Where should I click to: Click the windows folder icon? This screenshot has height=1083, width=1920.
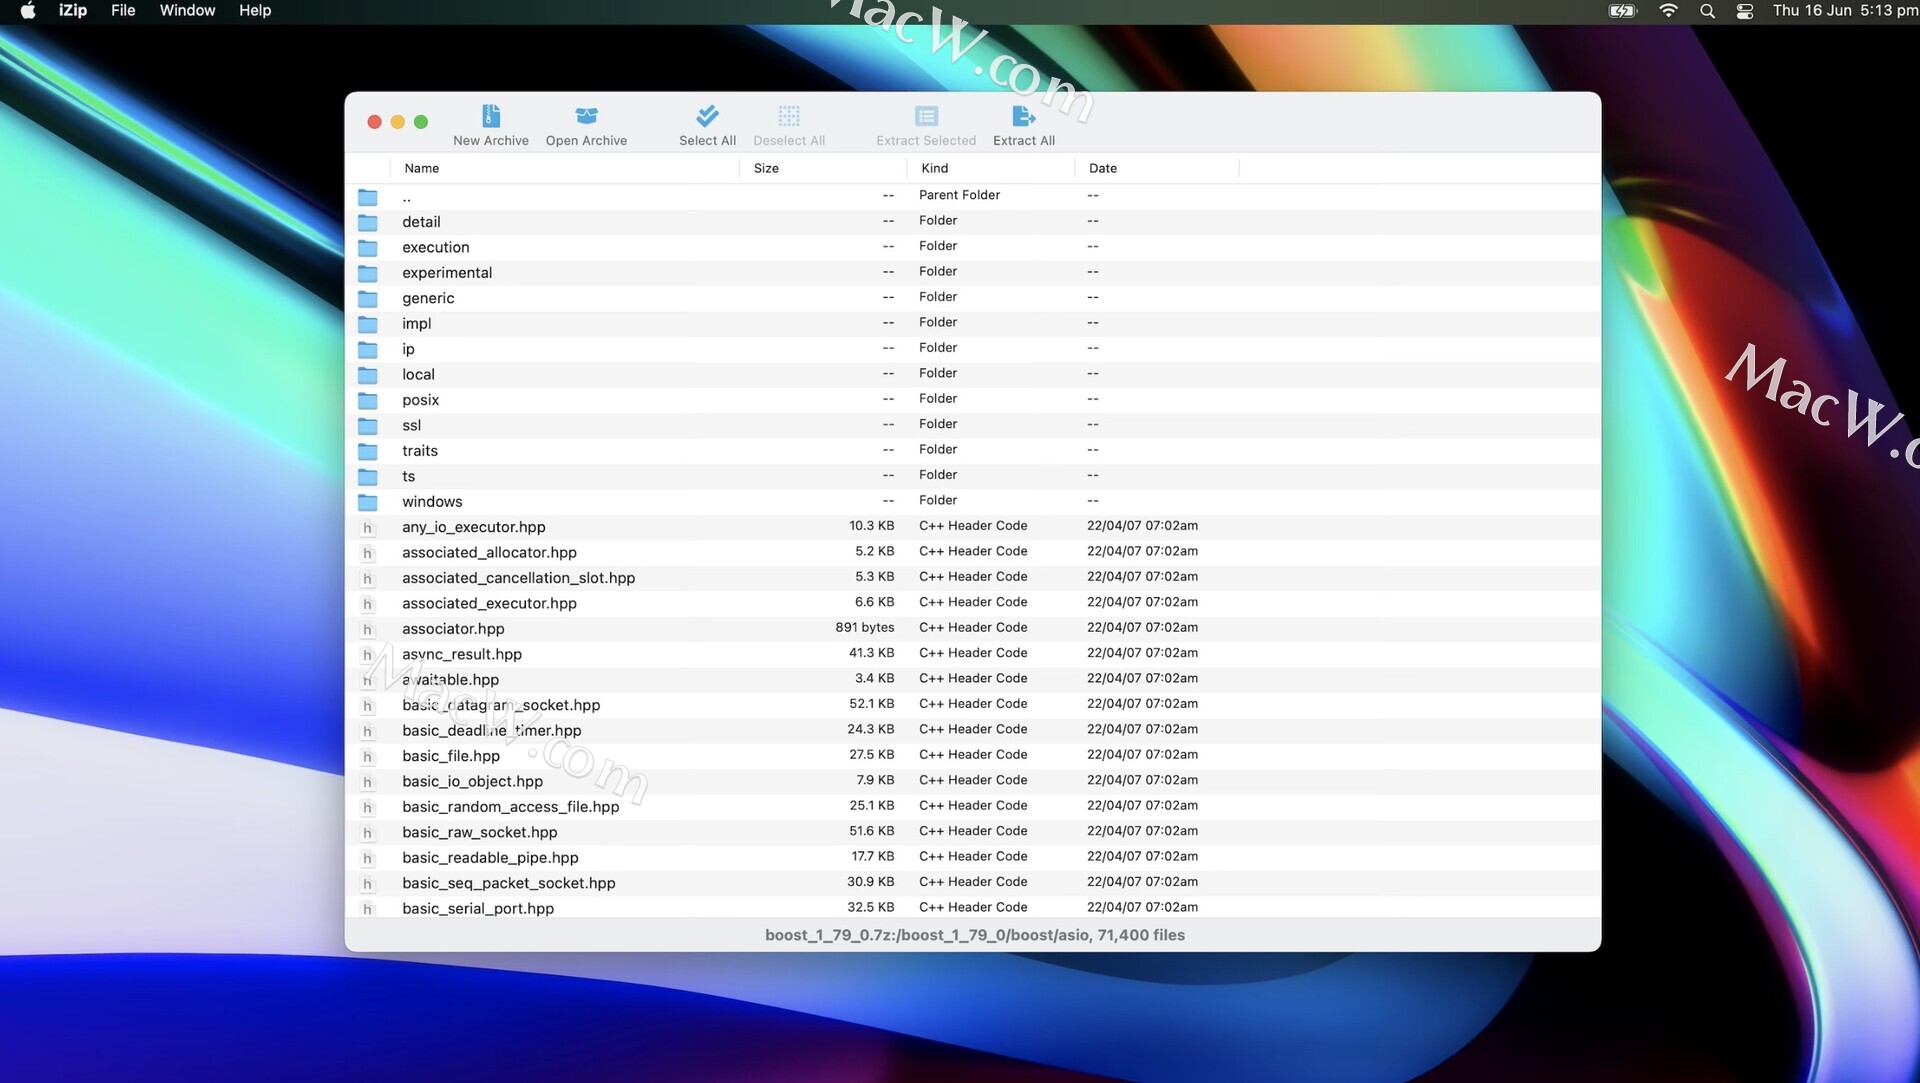pyautogui.click(x=368, y=502)
